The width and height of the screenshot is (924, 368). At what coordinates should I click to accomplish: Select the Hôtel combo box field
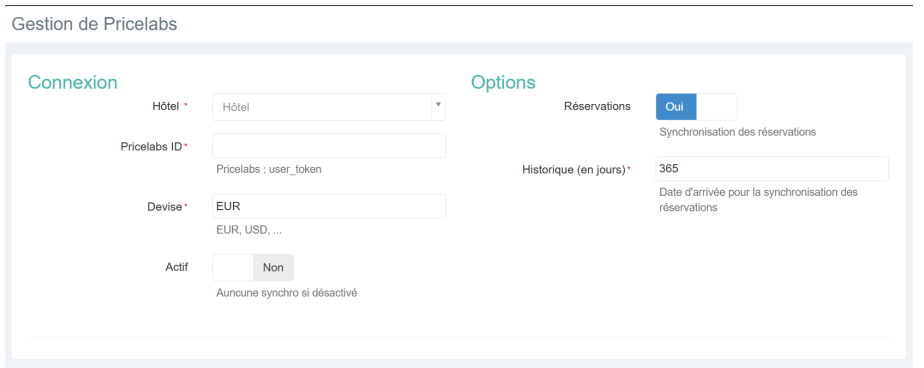point(329,107)
